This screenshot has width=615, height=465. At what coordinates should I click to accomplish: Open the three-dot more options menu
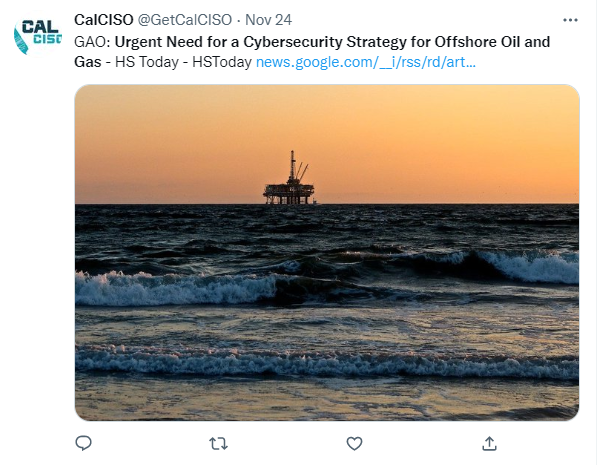pyautogui.click(x=570, y=20)
